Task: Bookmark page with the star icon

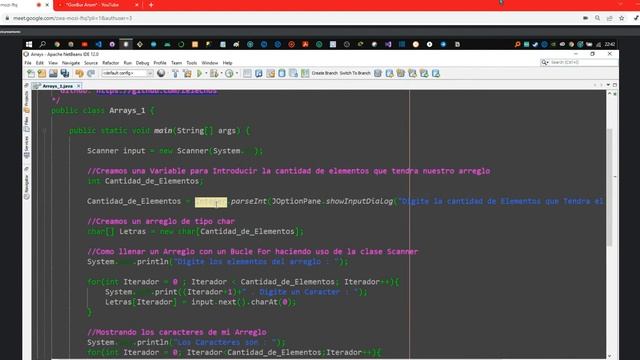Action: tap(622, 18)
